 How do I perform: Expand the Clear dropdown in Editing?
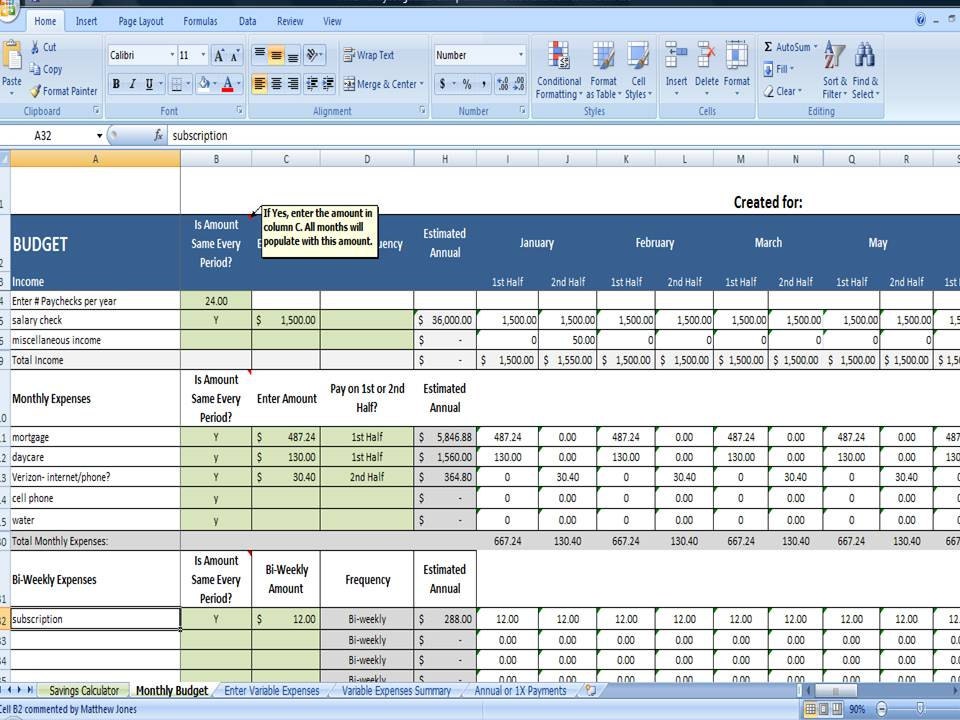point(800,91)
